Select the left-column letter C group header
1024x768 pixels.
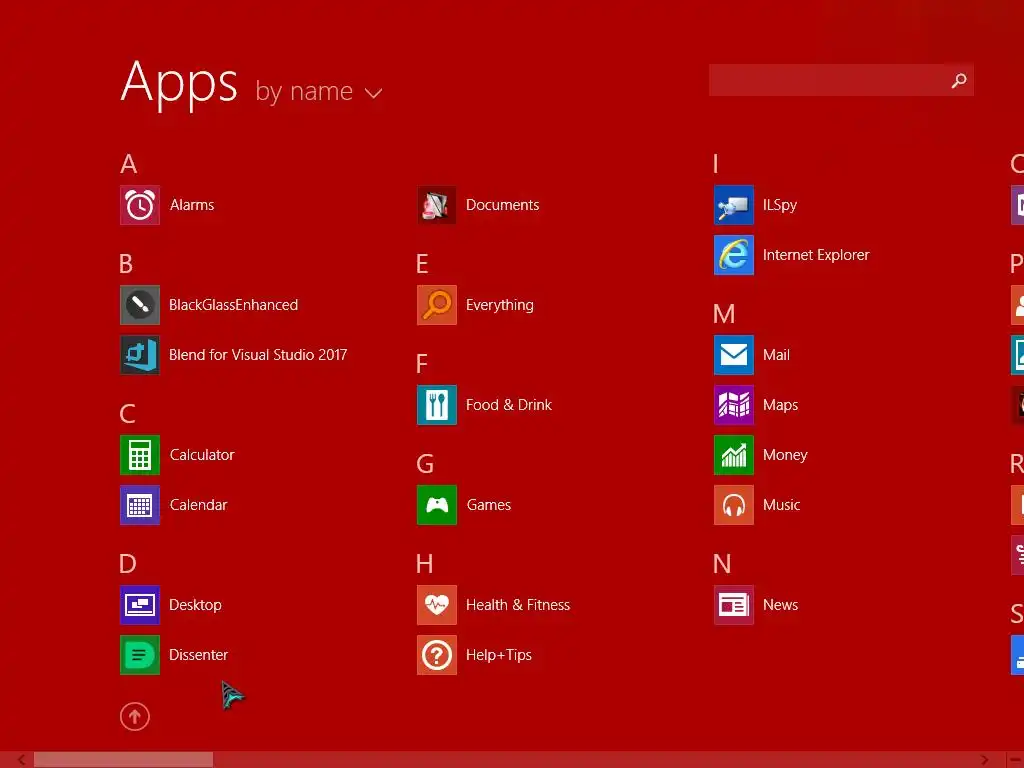[x=127, y=414]
